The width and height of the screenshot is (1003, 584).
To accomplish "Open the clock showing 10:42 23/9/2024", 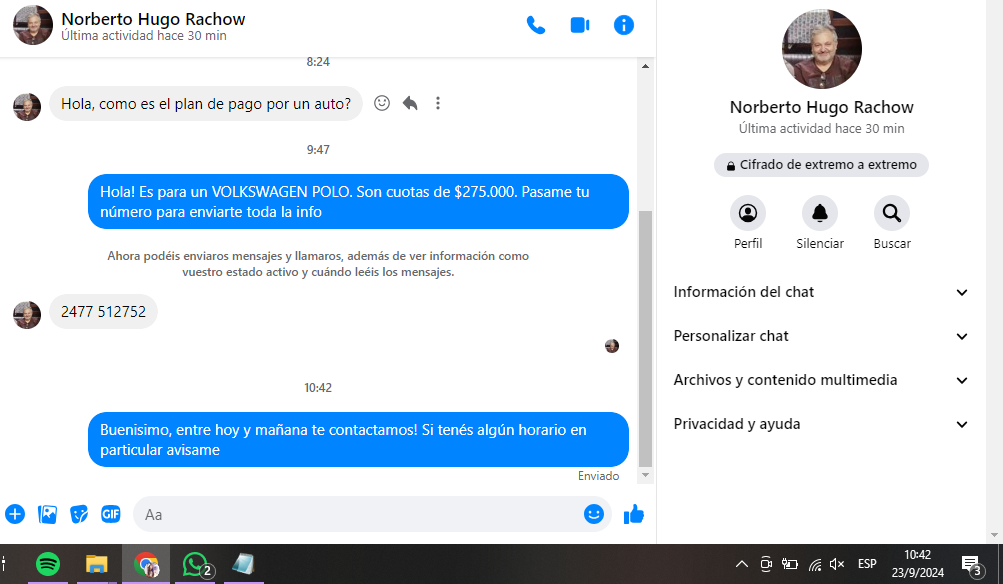I will tap(917, 564).
